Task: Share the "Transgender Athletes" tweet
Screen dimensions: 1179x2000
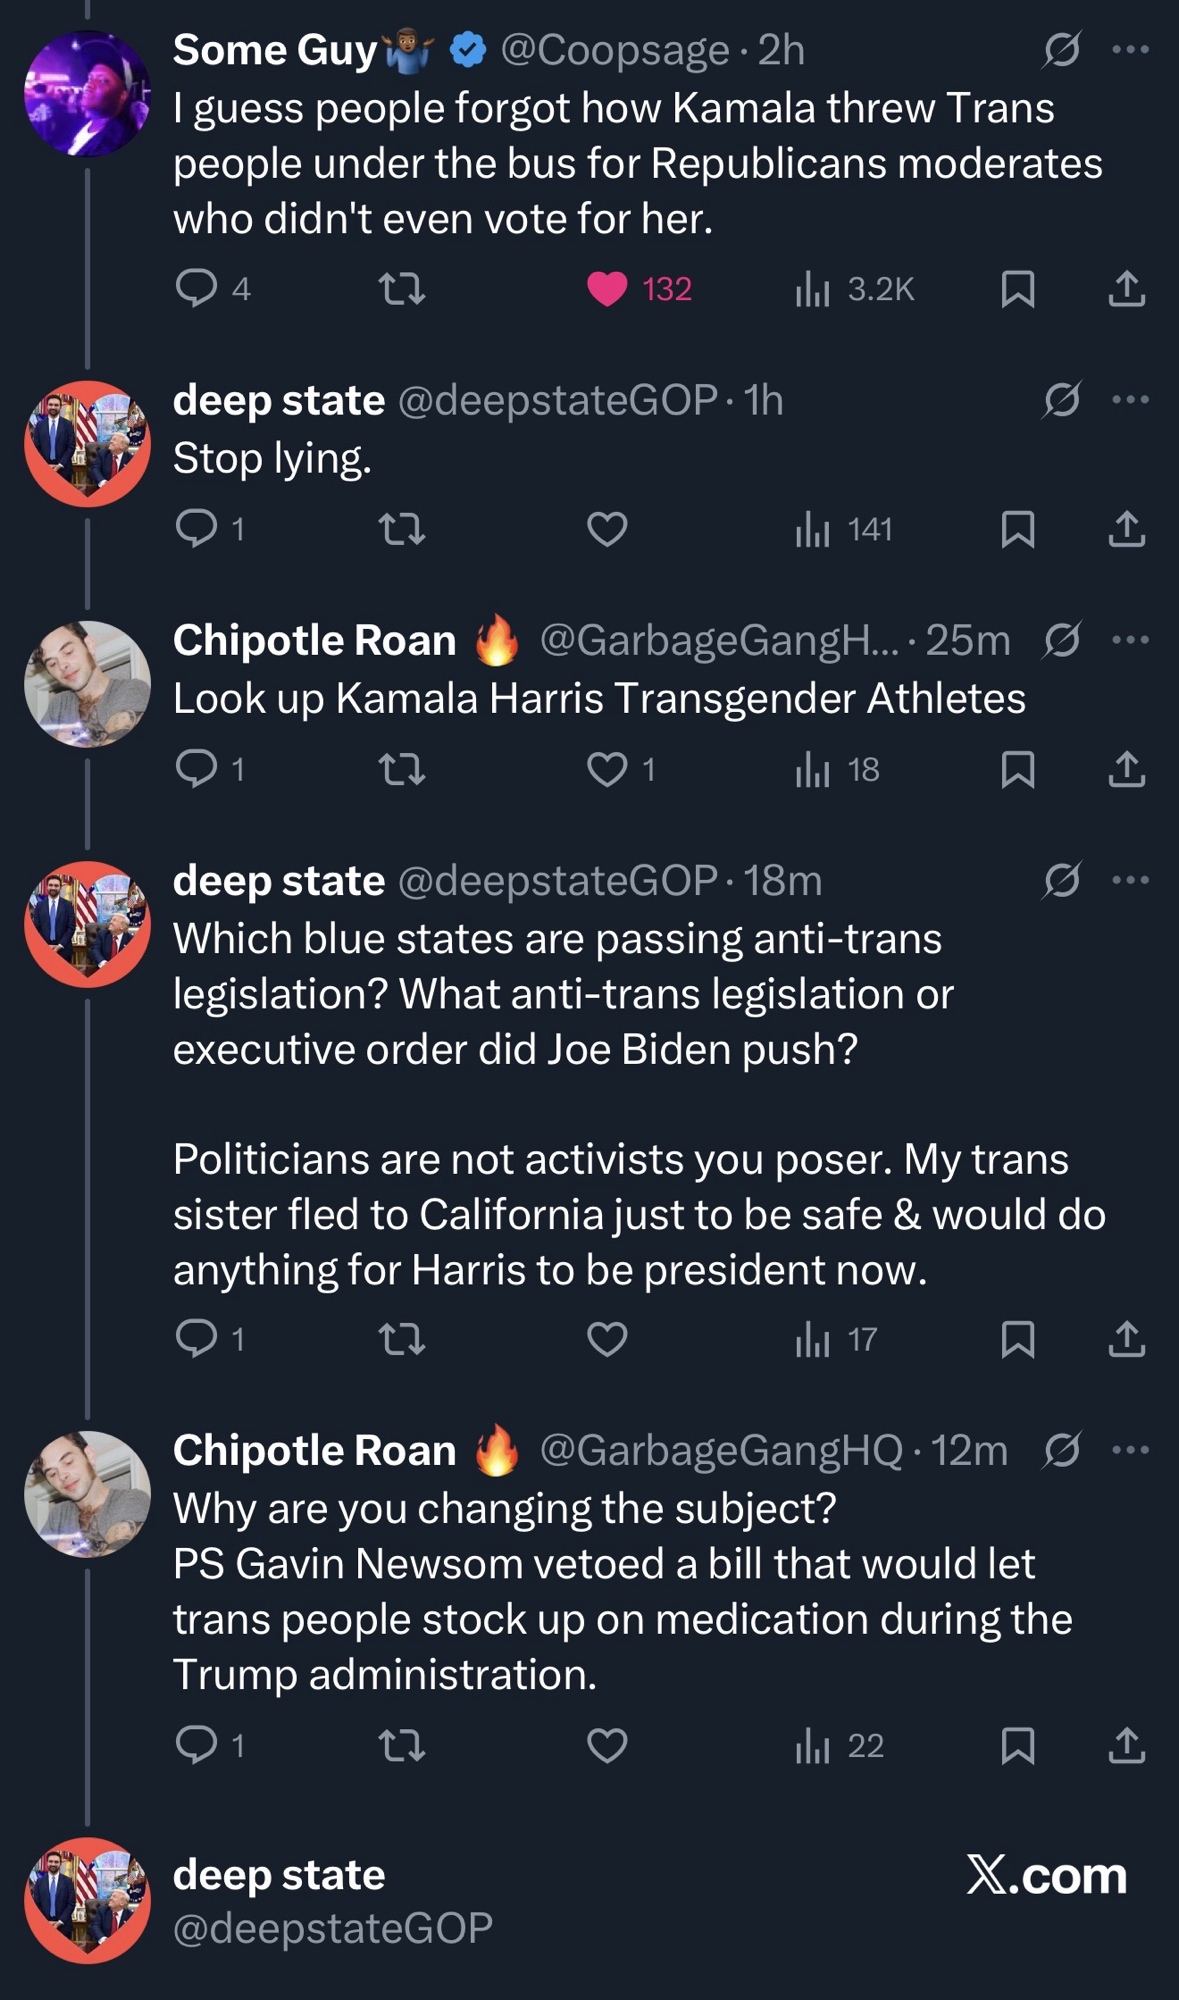Action: coord(1126,769)
